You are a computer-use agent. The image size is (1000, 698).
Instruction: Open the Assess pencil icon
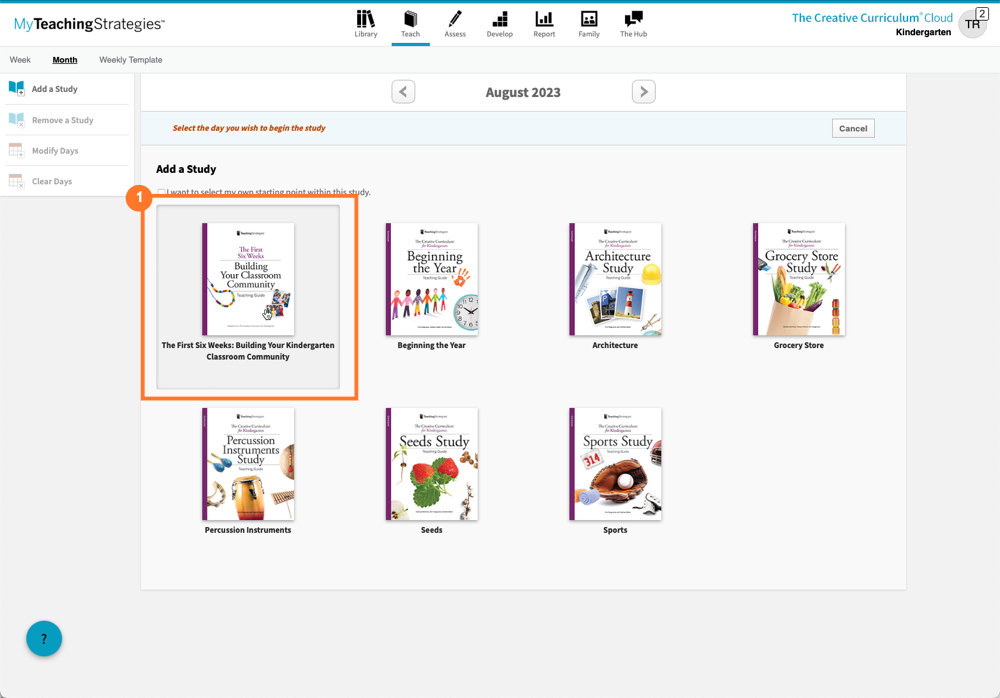(455, 22)
